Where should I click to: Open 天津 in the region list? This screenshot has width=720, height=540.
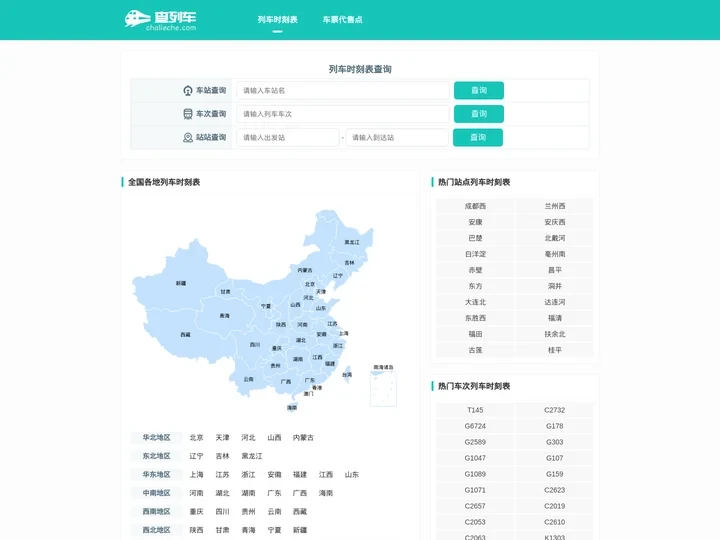click(223, 438)
